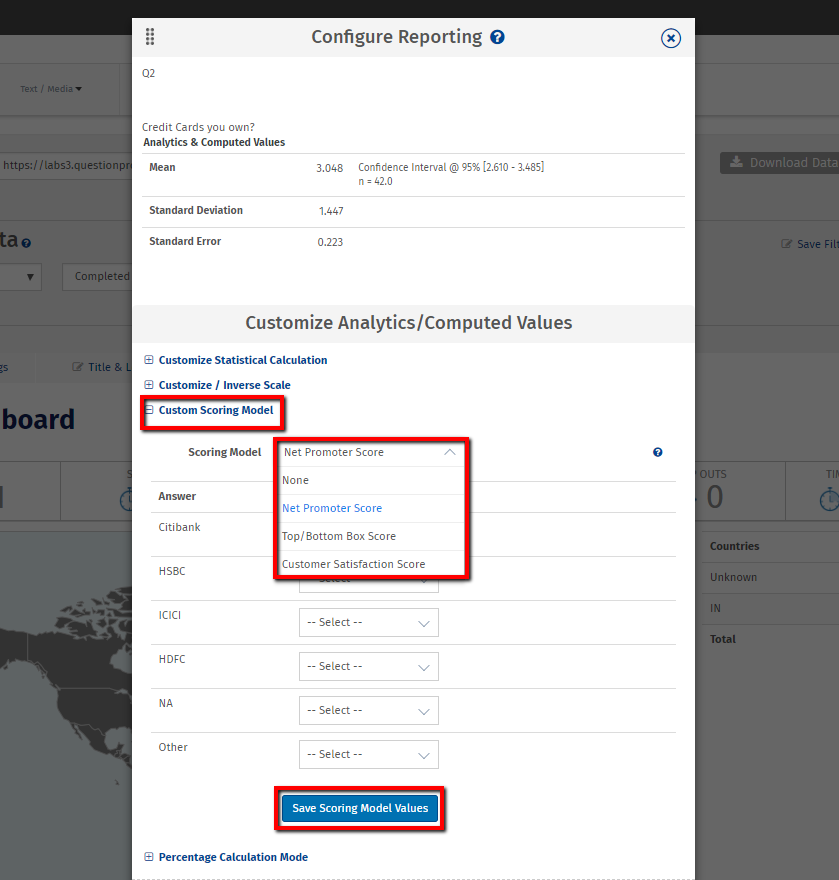Screen dimensions: 839x880
Task: Click Save Scoring Model Values button
Action: [359, 808]
